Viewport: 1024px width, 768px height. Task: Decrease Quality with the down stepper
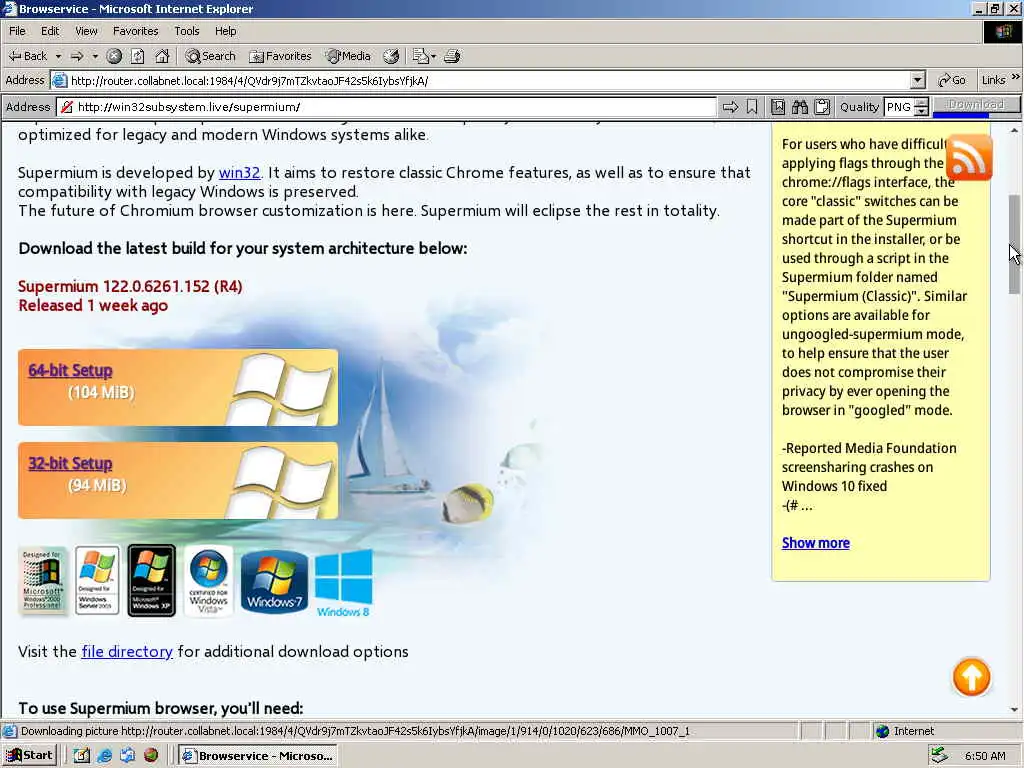pyautogui.click(x=921, y=112)
